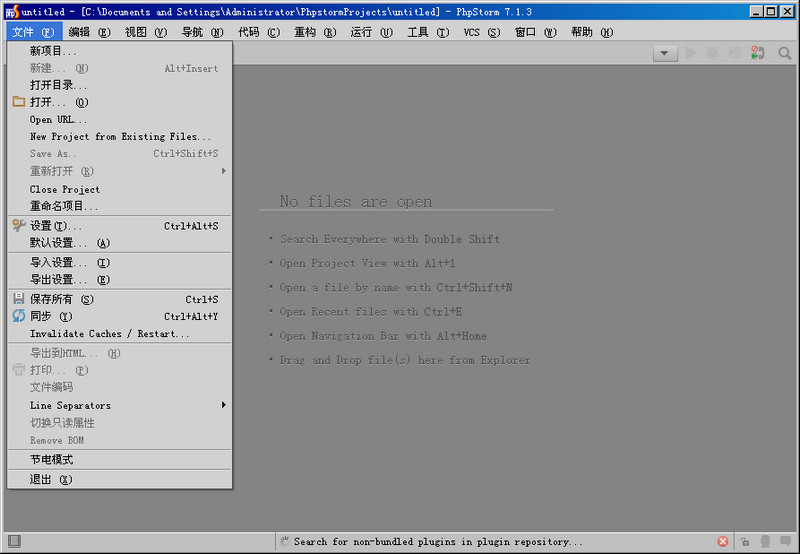
Task: Toggle 节电模式 power save mode
Action: coord(120,459)
